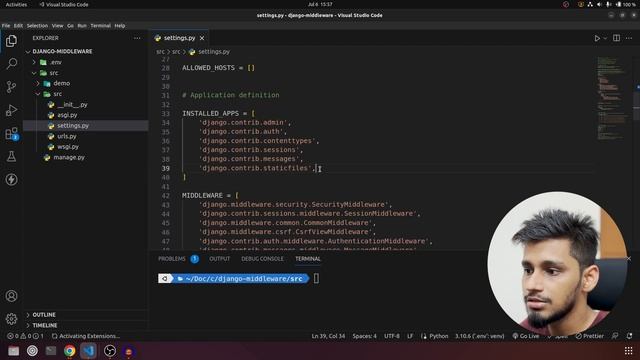Open the lightning bolt activity bar icon

[11, 179]
